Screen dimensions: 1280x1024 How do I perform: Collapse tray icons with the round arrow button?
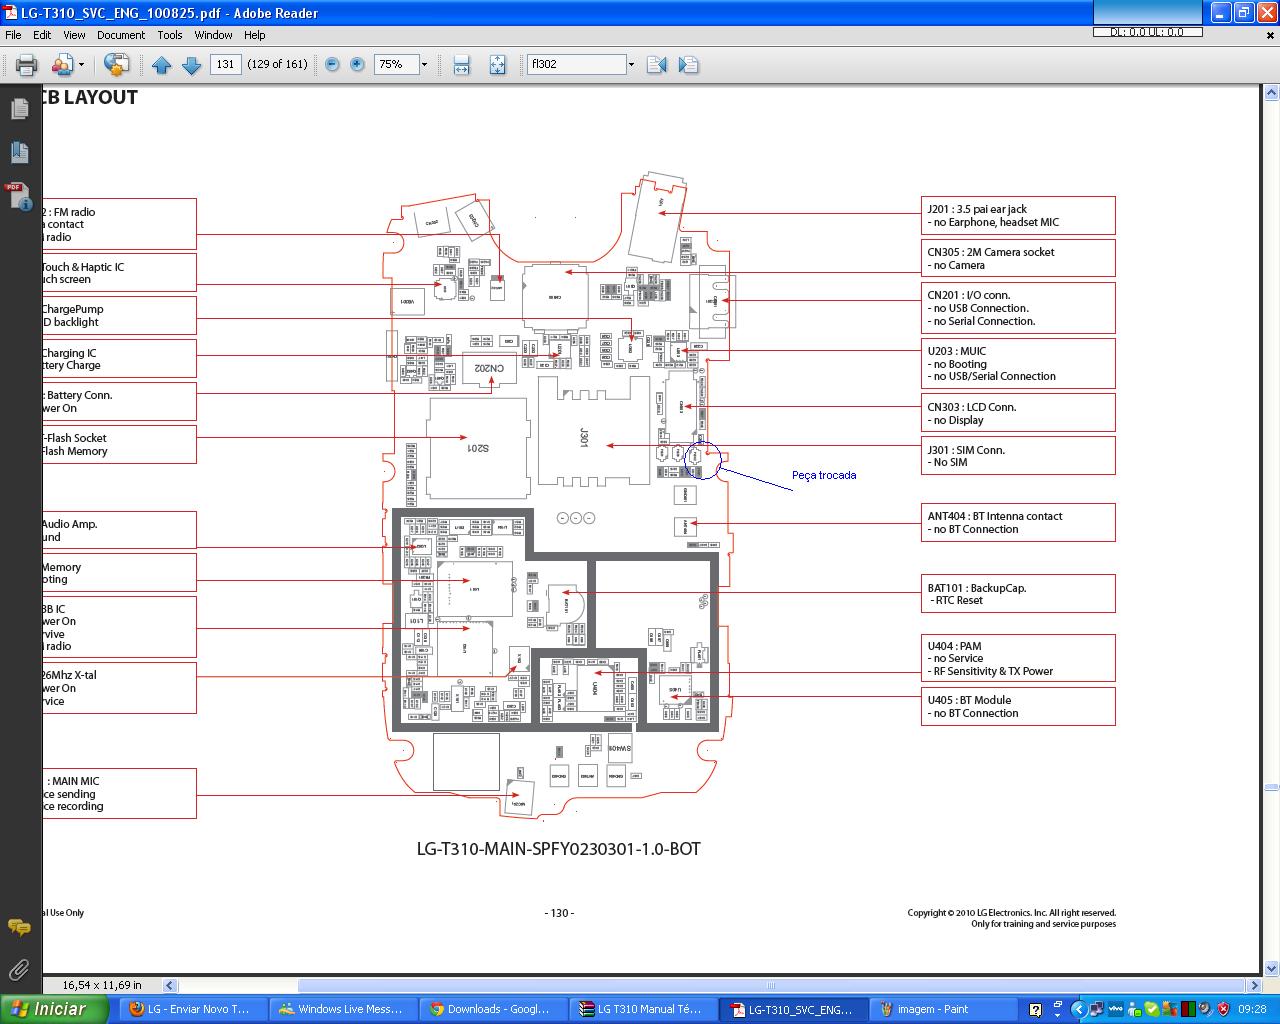tap(1079, 1009)
